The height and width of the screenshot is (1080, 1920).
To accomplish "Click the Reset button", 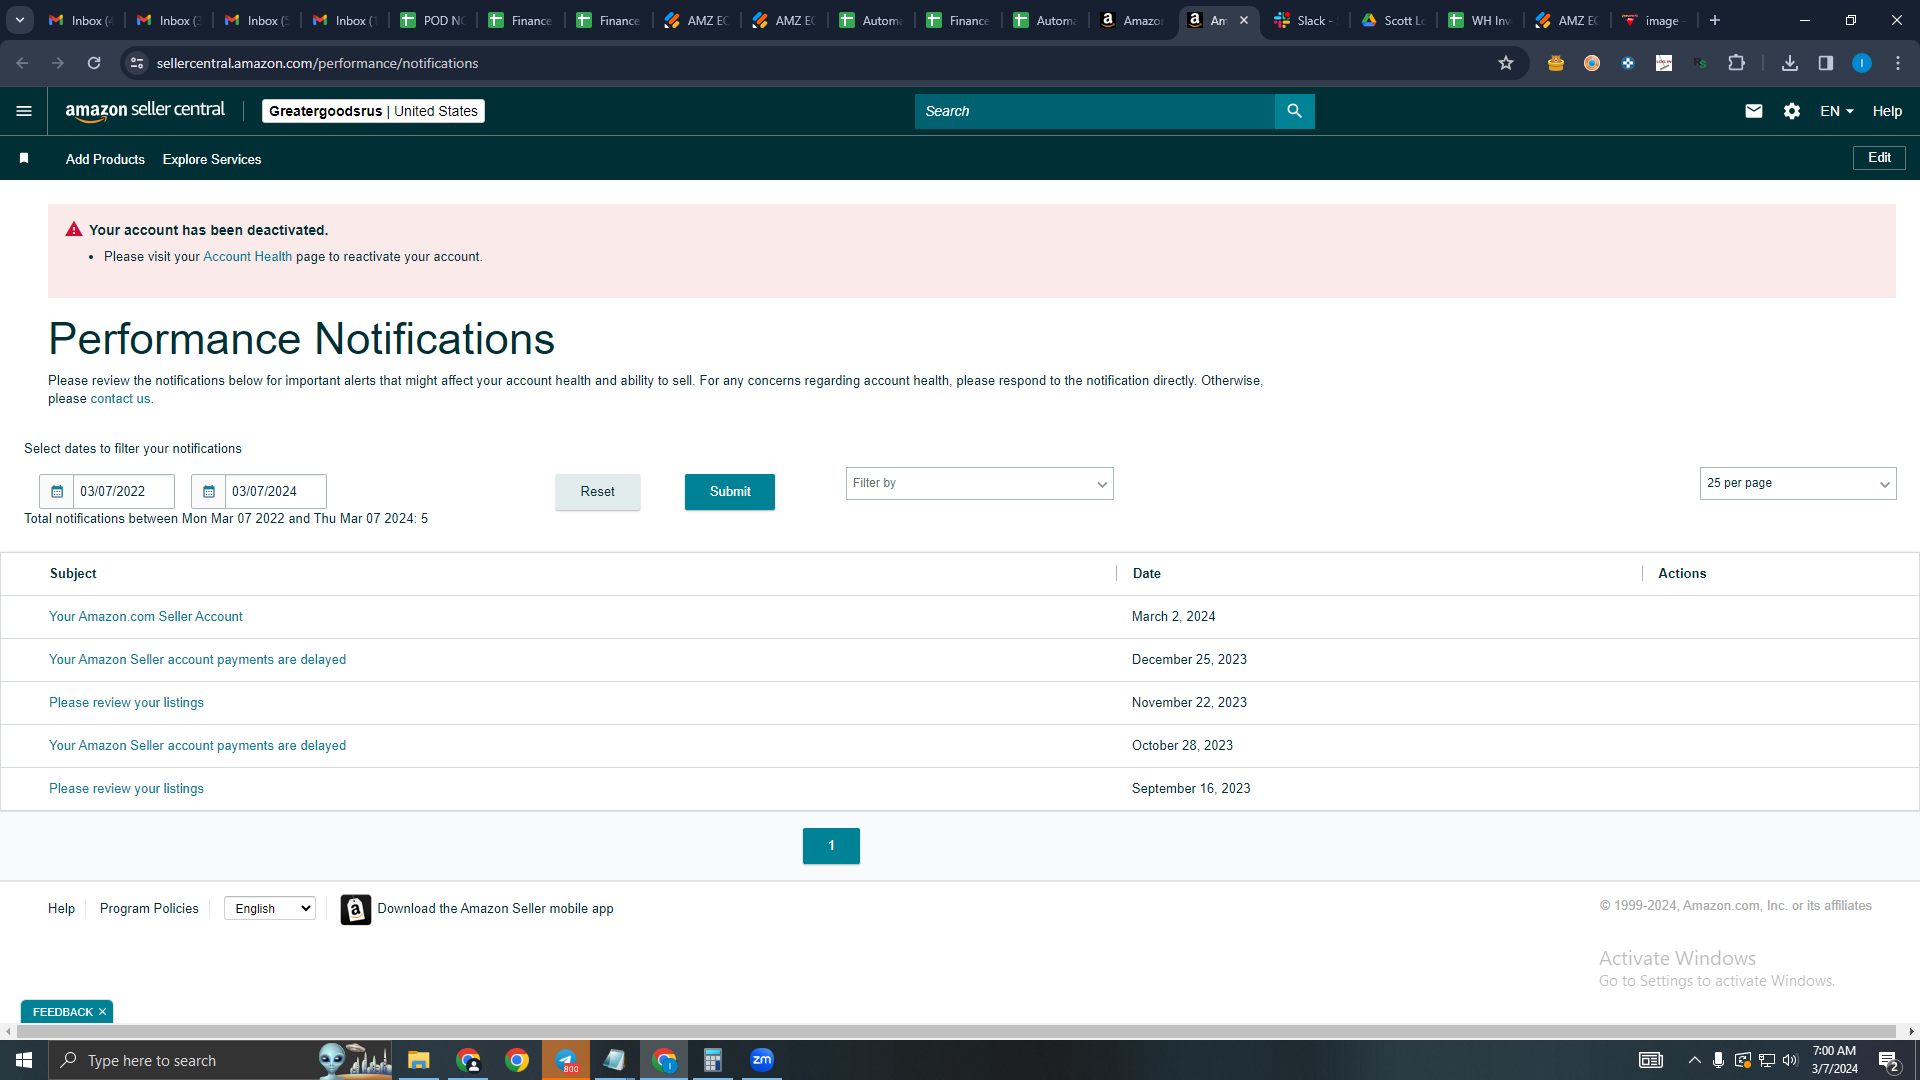I will (x=598, y=492).
